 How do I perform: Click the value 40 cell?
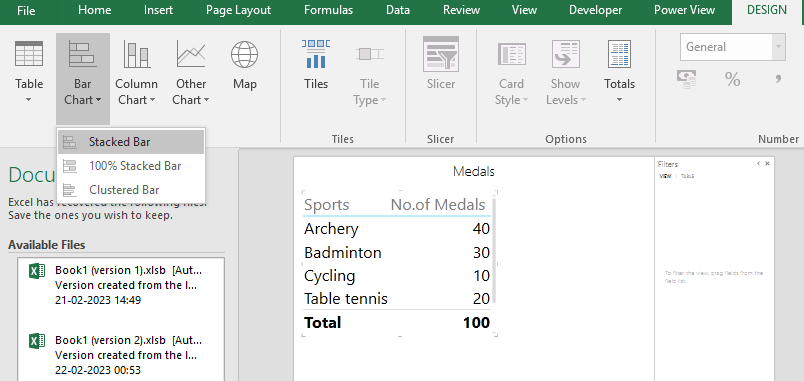(481, 229)
